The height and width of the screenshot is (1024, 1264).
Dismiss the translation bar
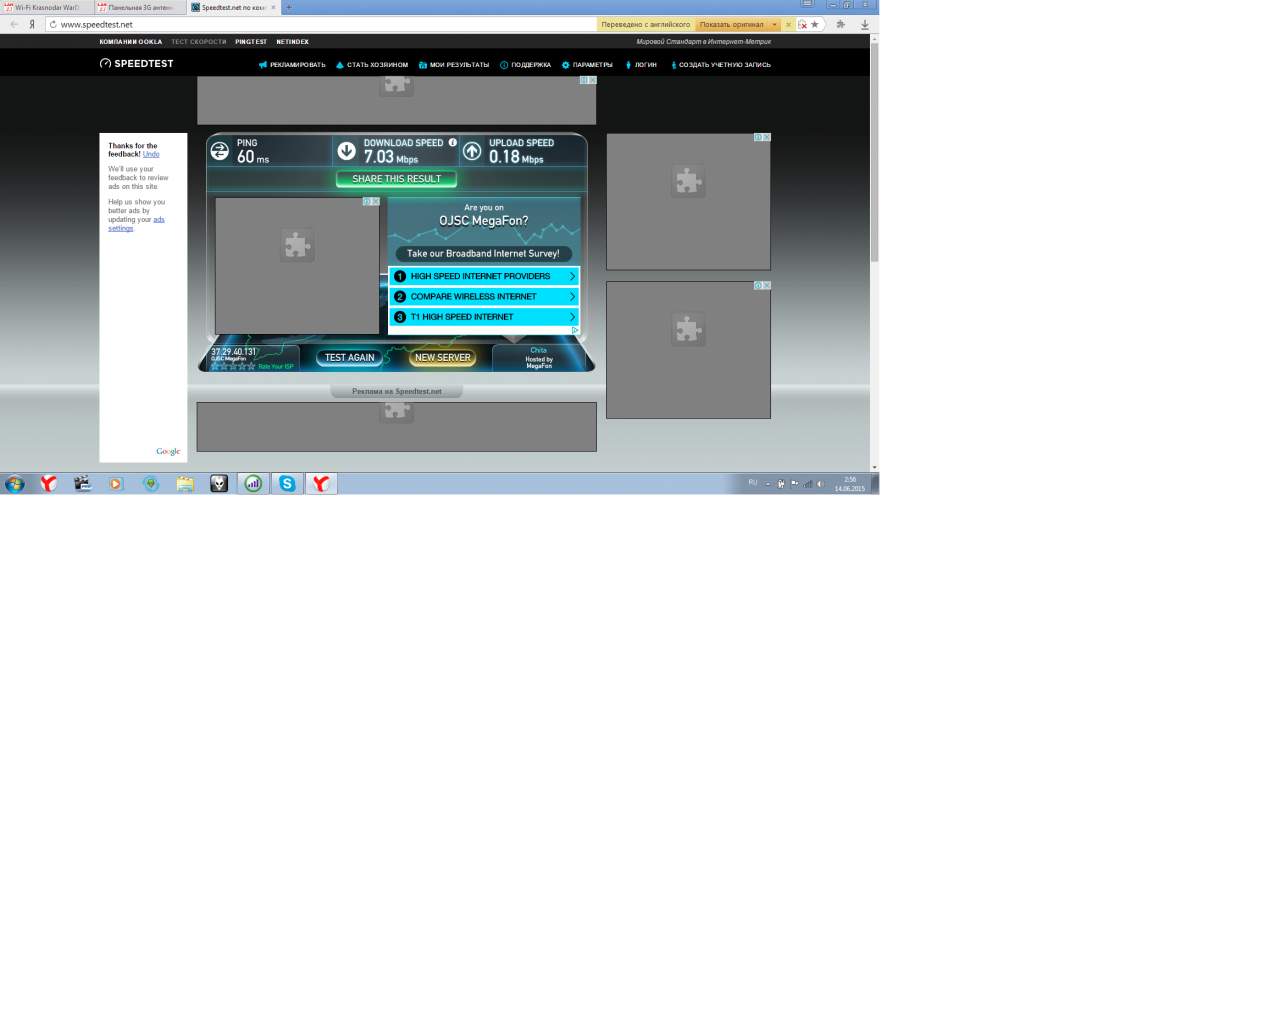[x=788, y=24]
